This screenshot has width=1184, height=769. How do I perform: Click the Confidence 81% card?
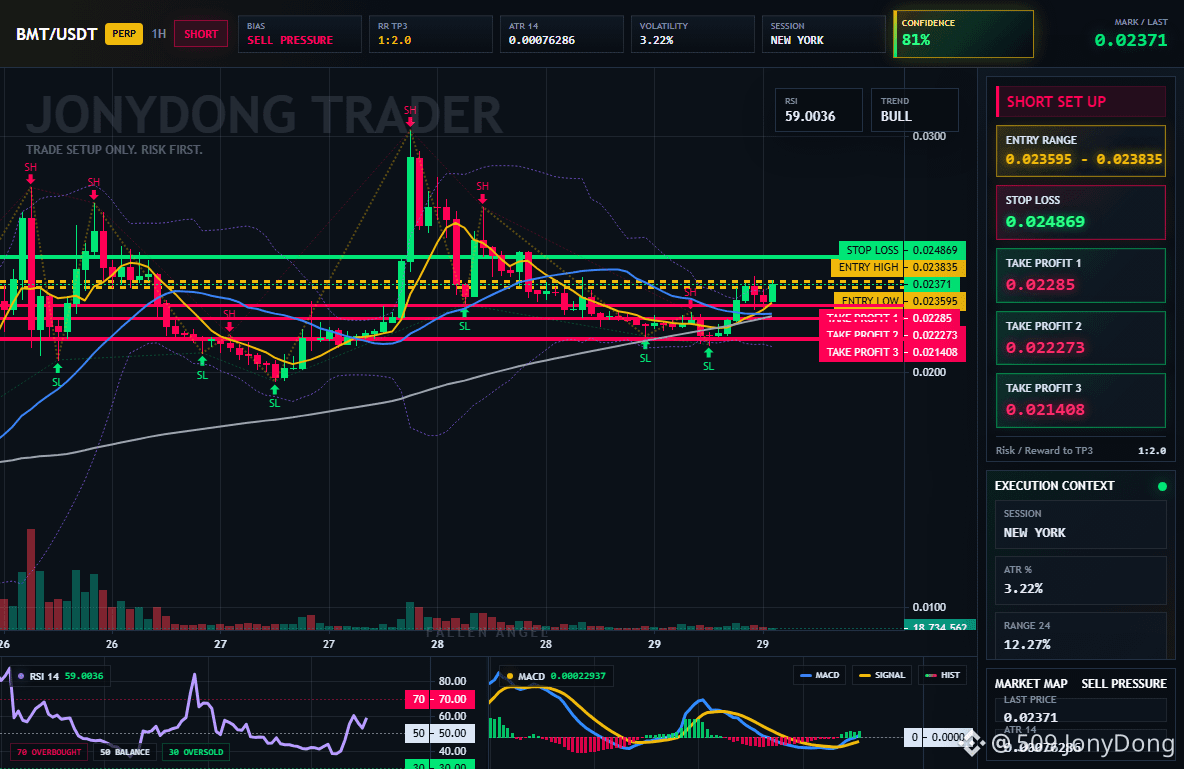point(964,34)
